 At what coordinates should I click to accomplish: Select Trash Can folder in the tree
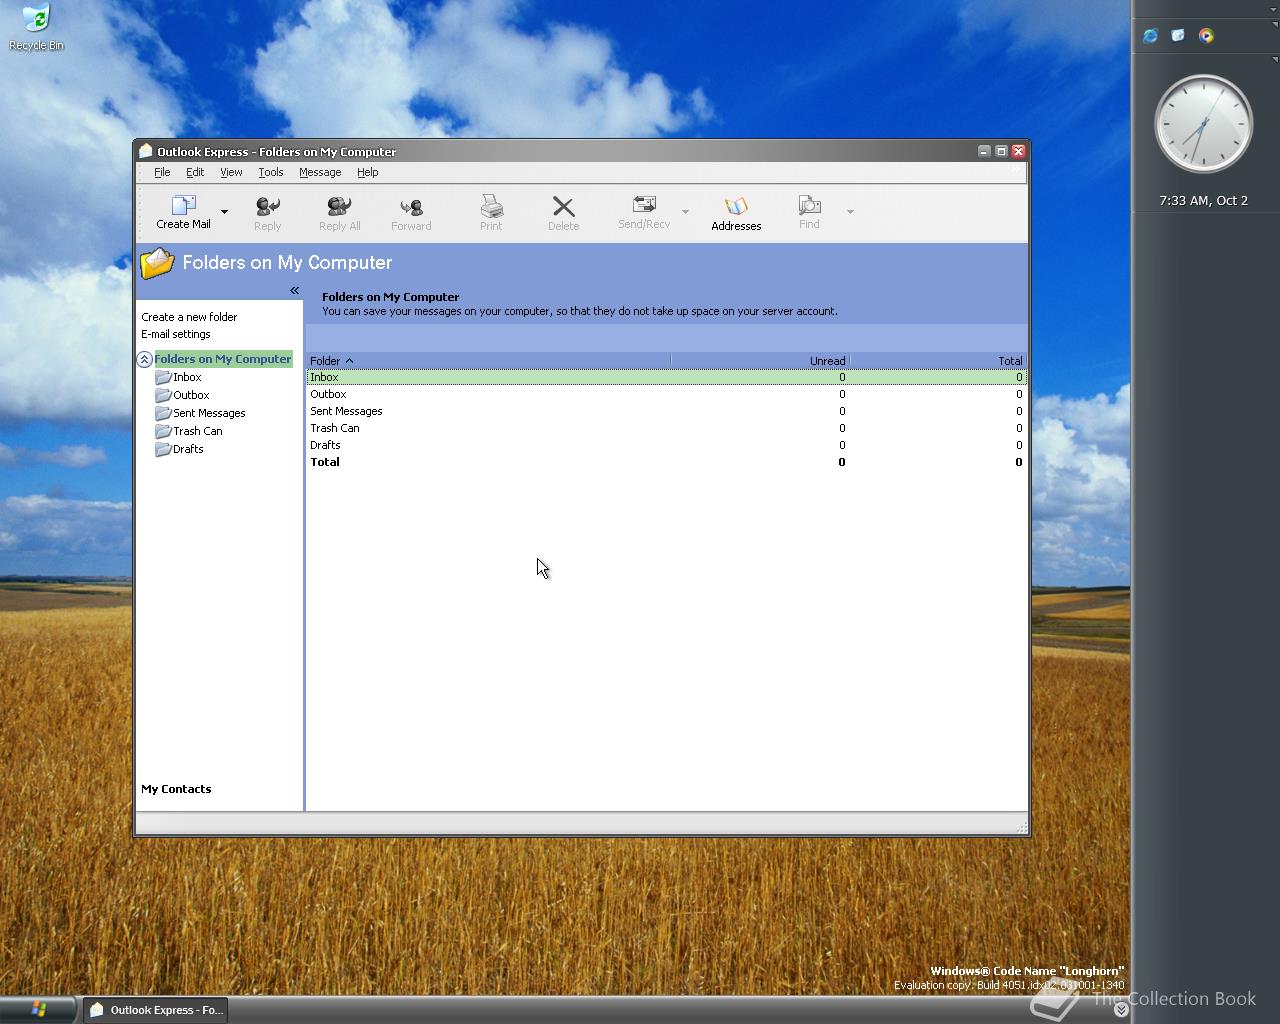[189, 431]
